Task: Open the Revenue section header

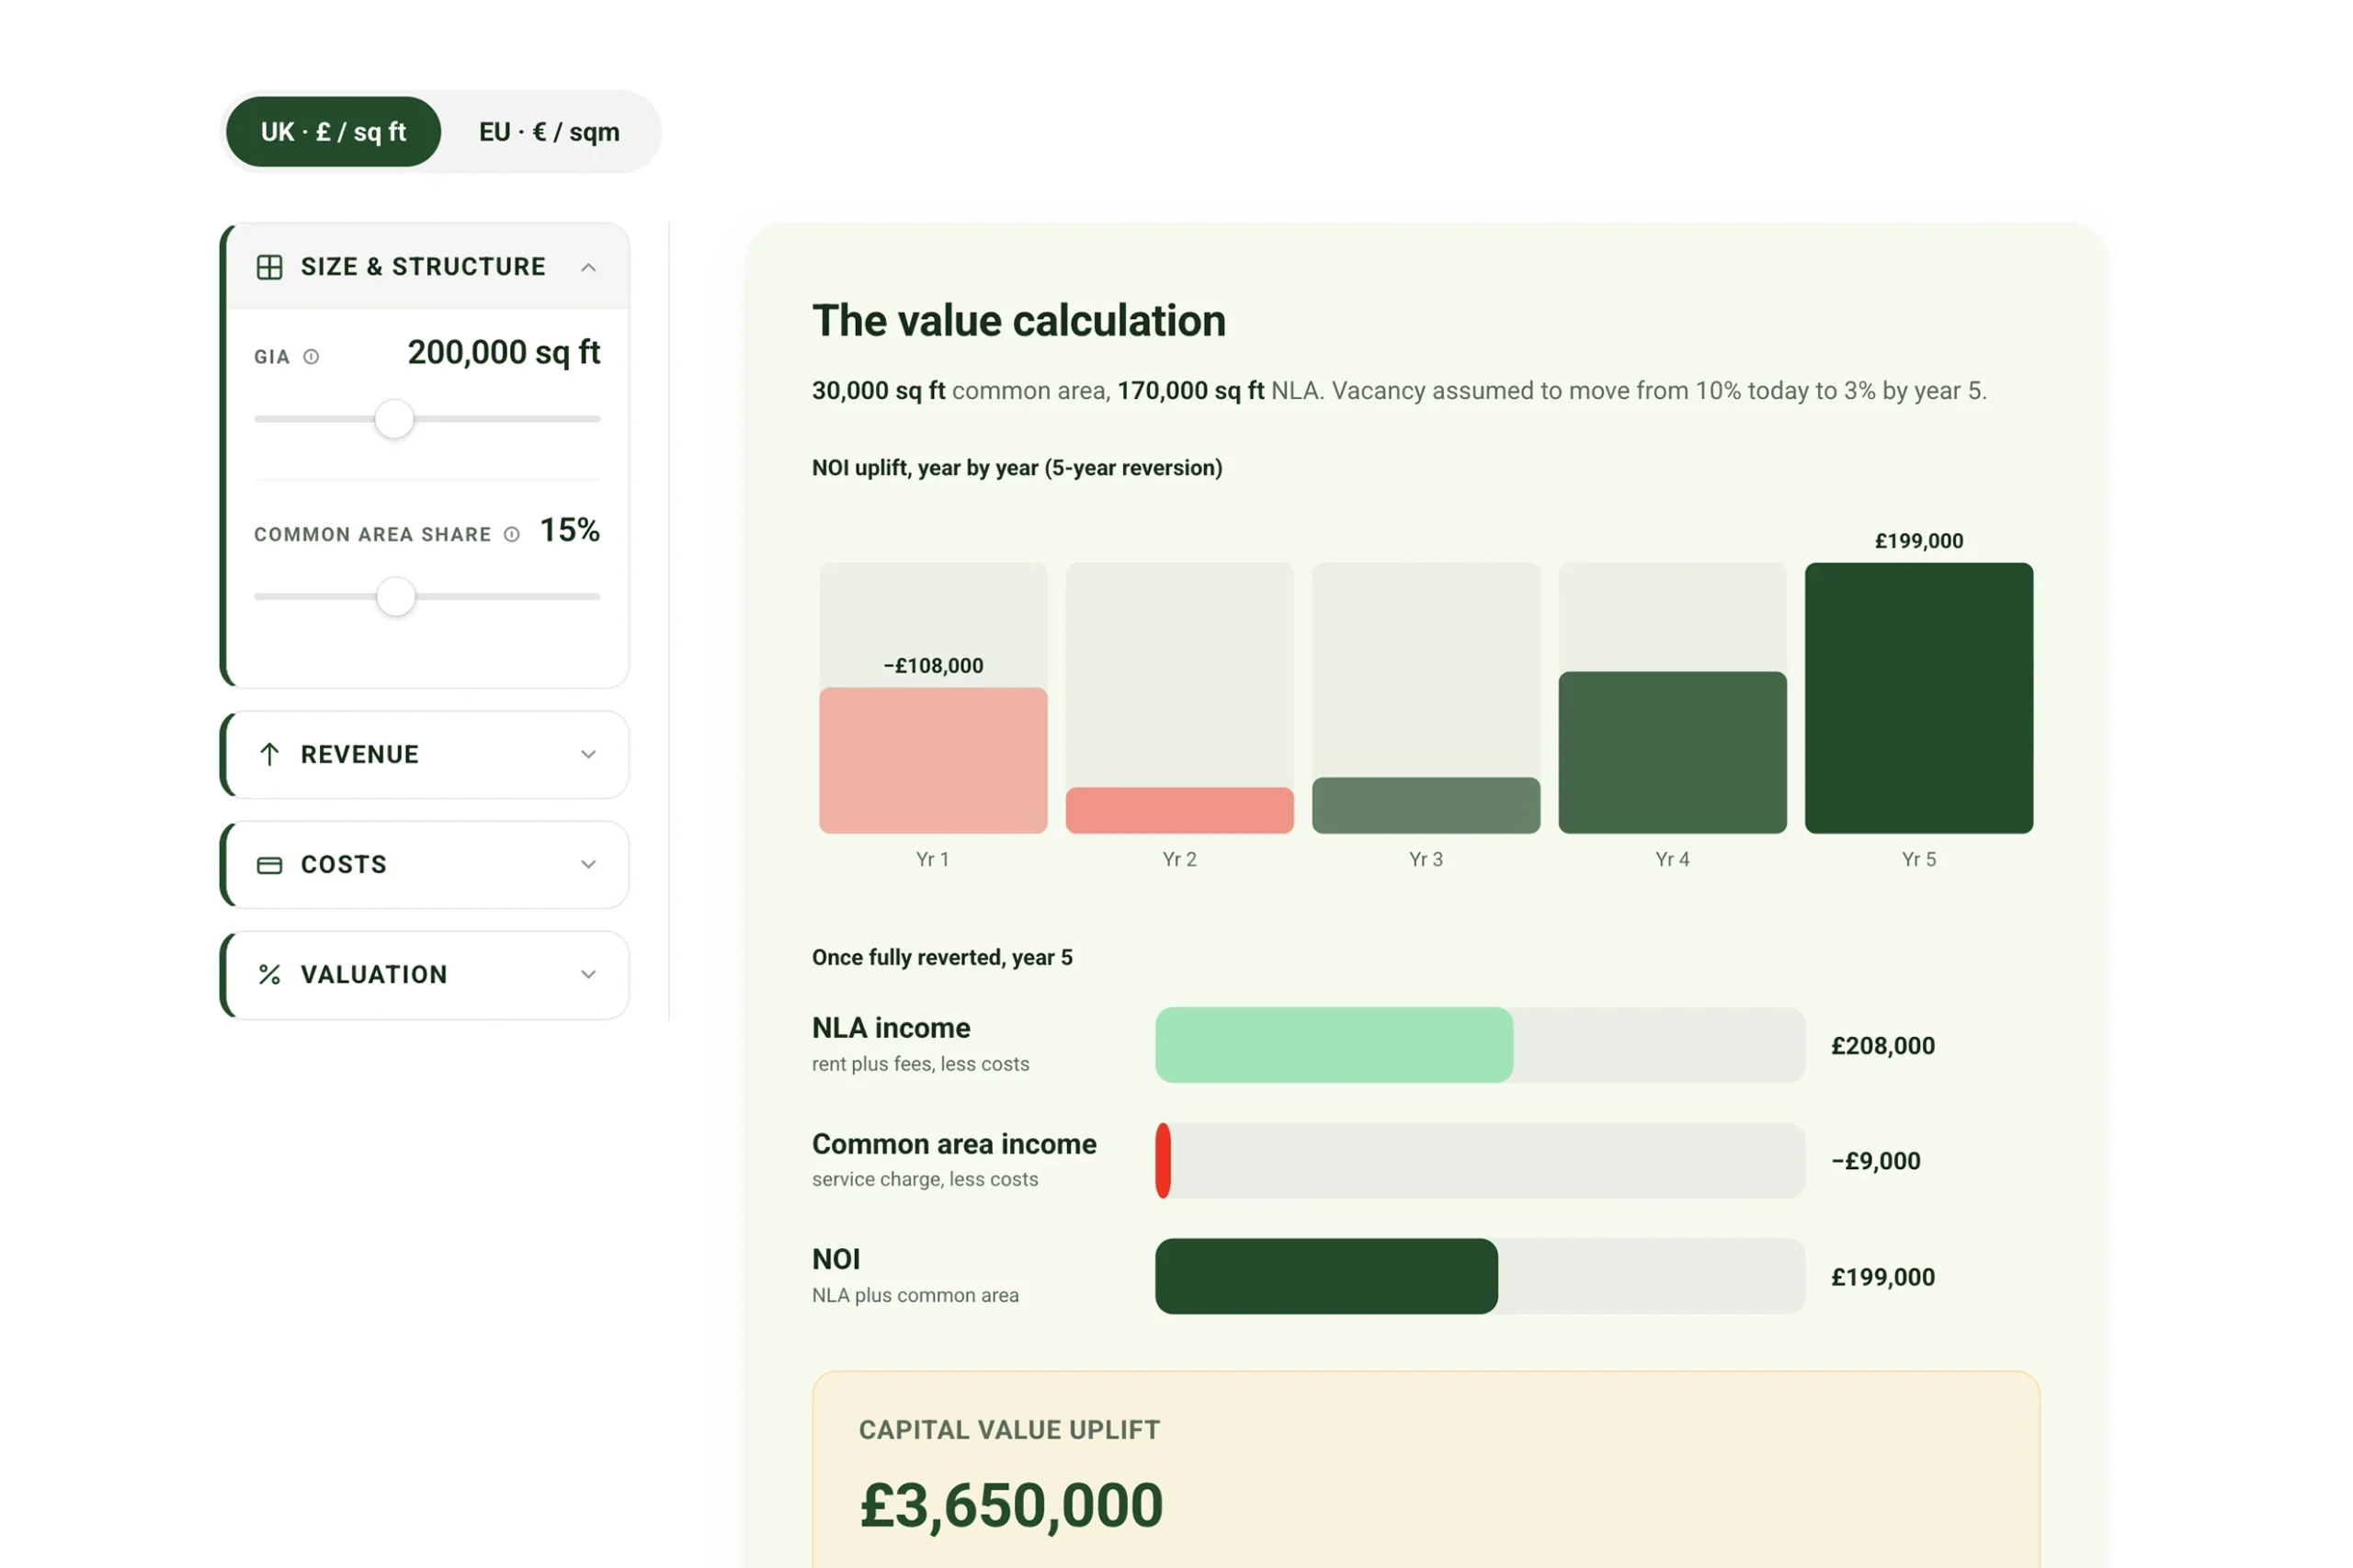Action: coord(426,755)
